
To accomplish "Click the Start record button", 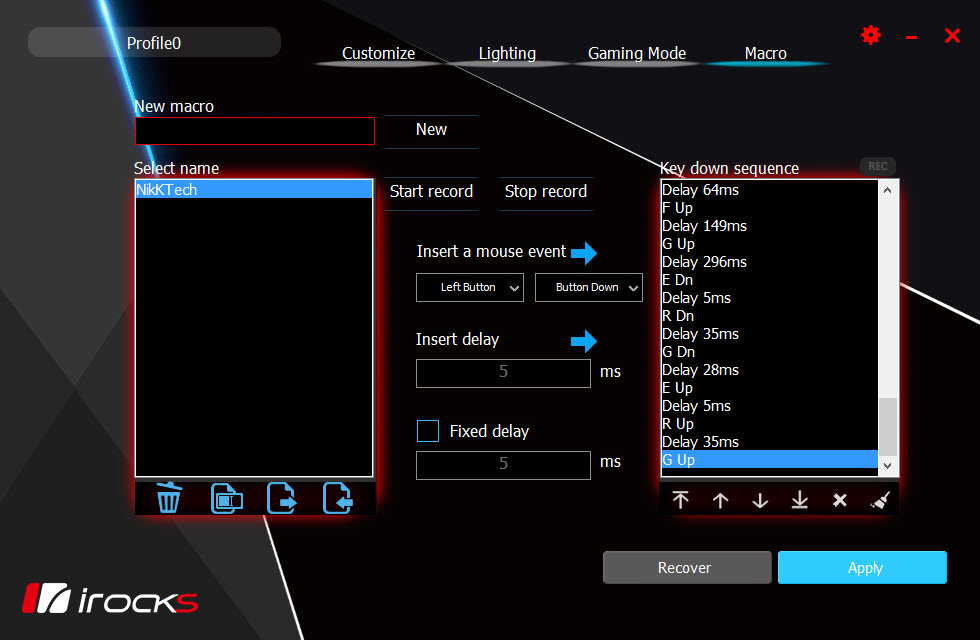I will 431,192.
